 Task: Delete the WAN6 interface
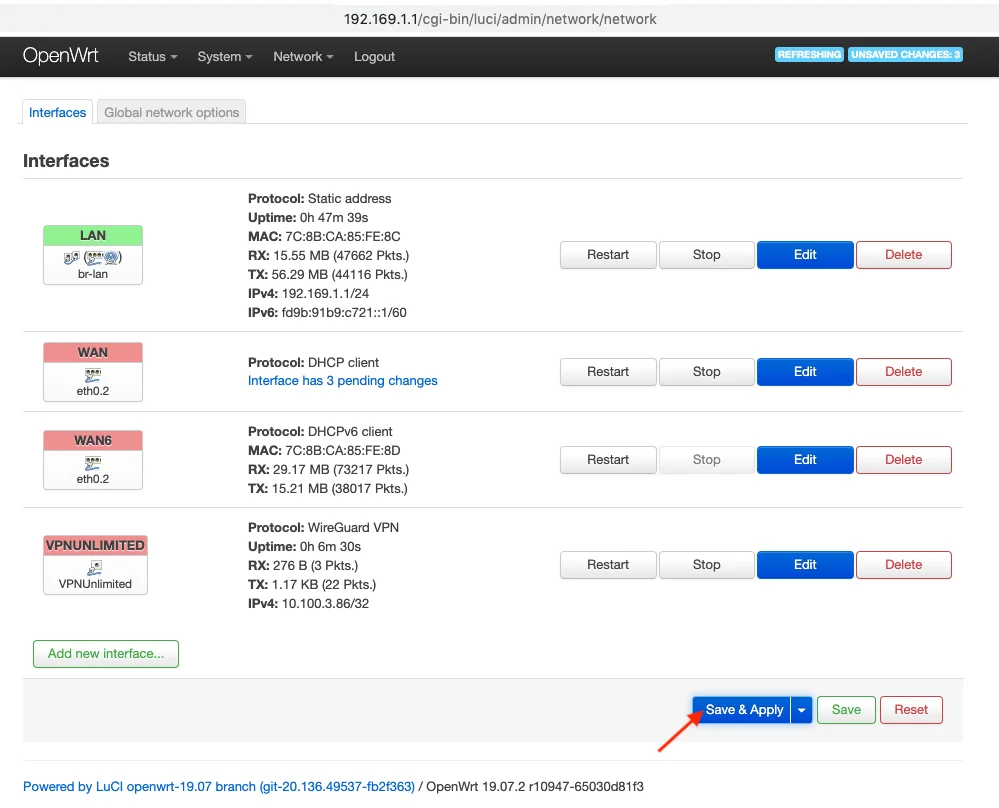pos(903,460)
